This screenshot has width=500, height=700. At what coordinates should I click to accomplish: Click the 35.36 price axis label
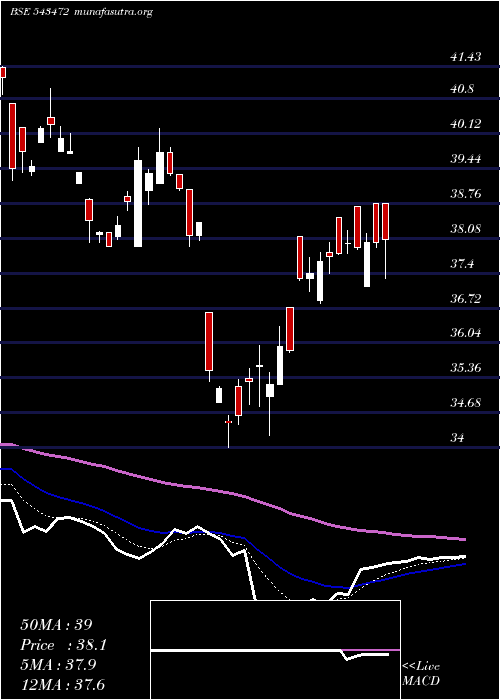(465, 368)
